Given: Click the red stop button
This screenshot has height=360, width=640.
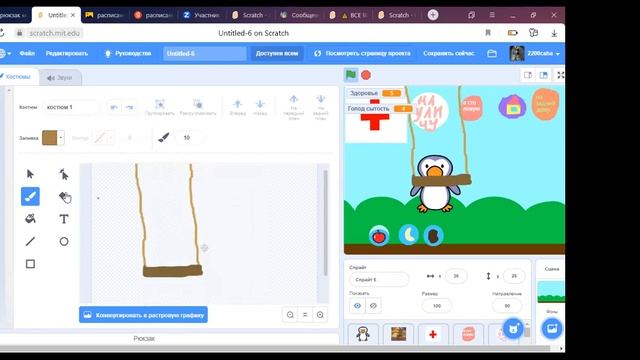Looking at the screenshot, I should (366, 75).
